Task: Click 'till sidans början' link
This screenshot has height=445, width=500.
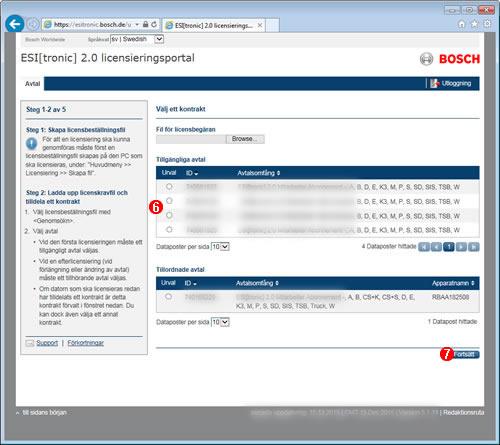Action: [44, 413]
